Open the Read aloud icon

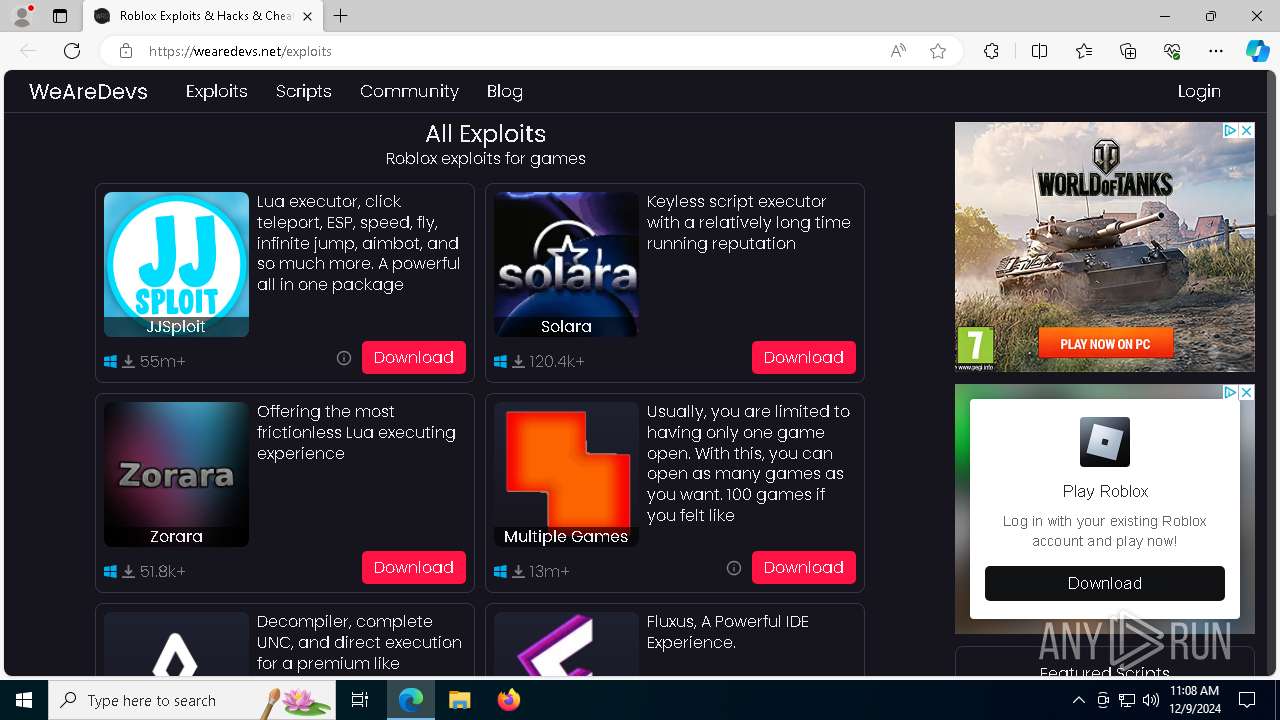click(x=898, y=51)
